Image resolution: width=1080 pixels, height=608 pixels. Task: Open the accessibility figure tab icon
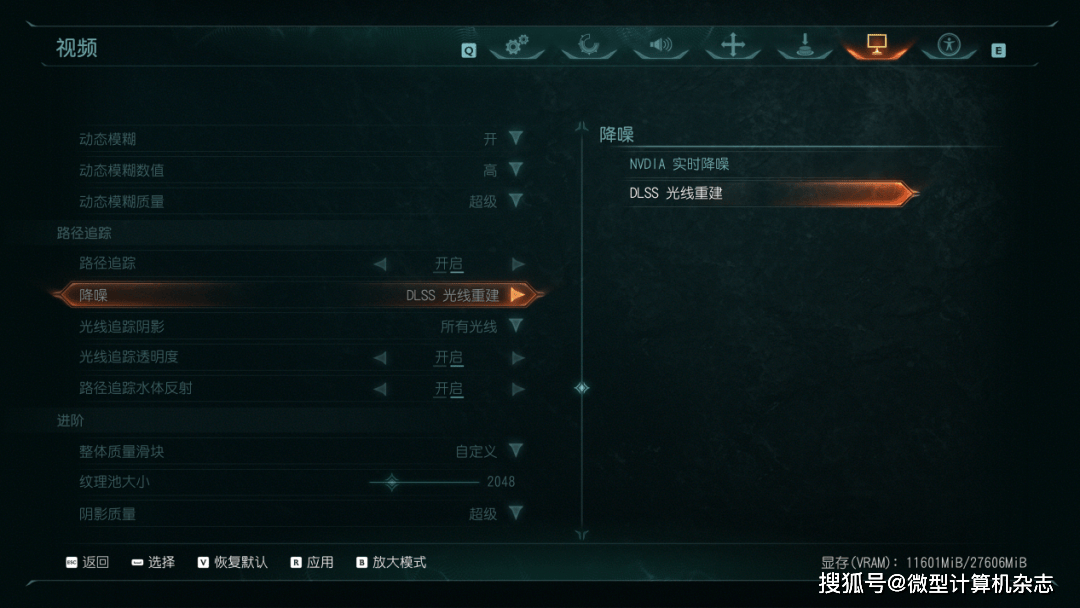[949, 45]
